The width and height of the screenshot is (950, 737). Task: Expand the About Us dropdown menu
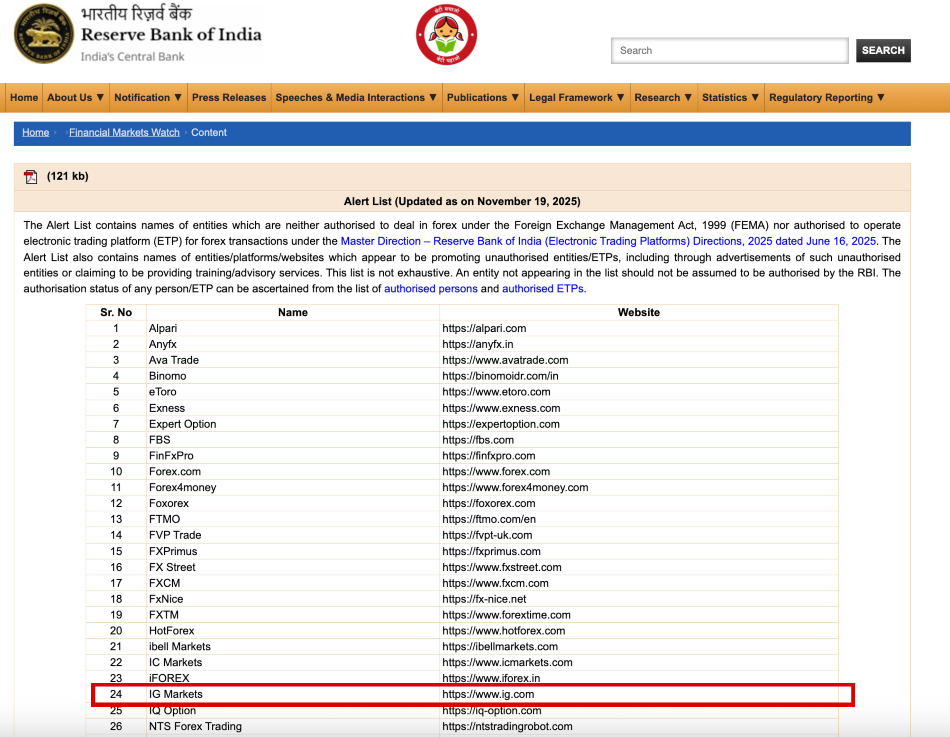tap(75, 98)
